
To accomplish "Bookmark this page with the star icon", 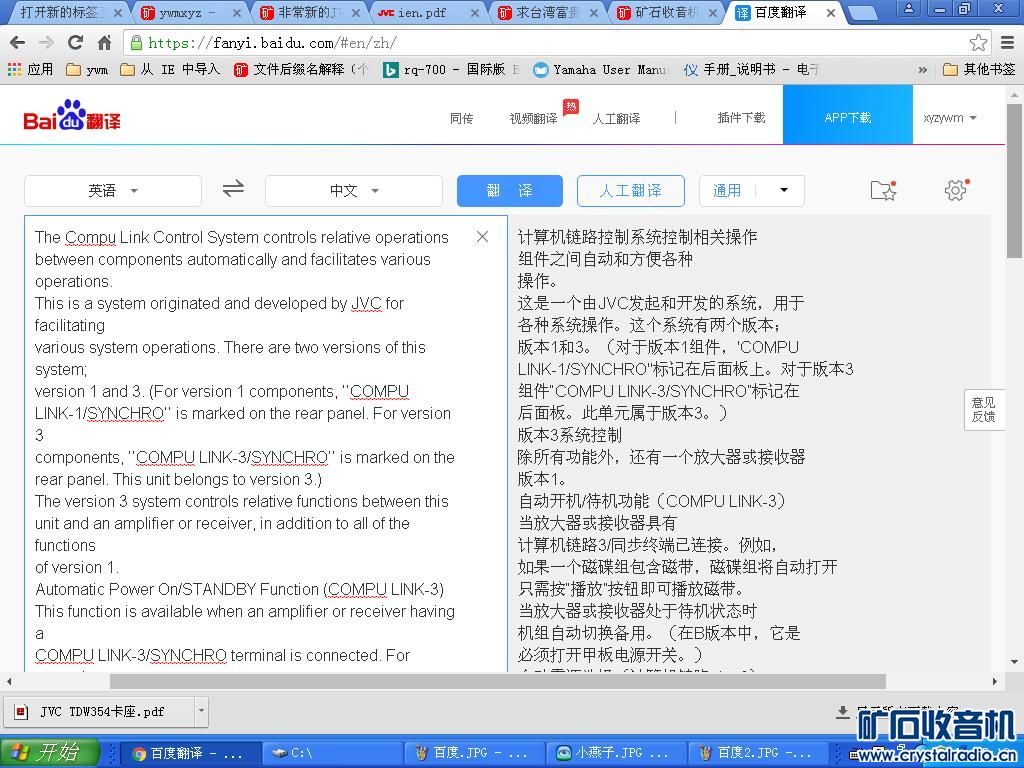I will pyautogui.click(x=978, y=43).
